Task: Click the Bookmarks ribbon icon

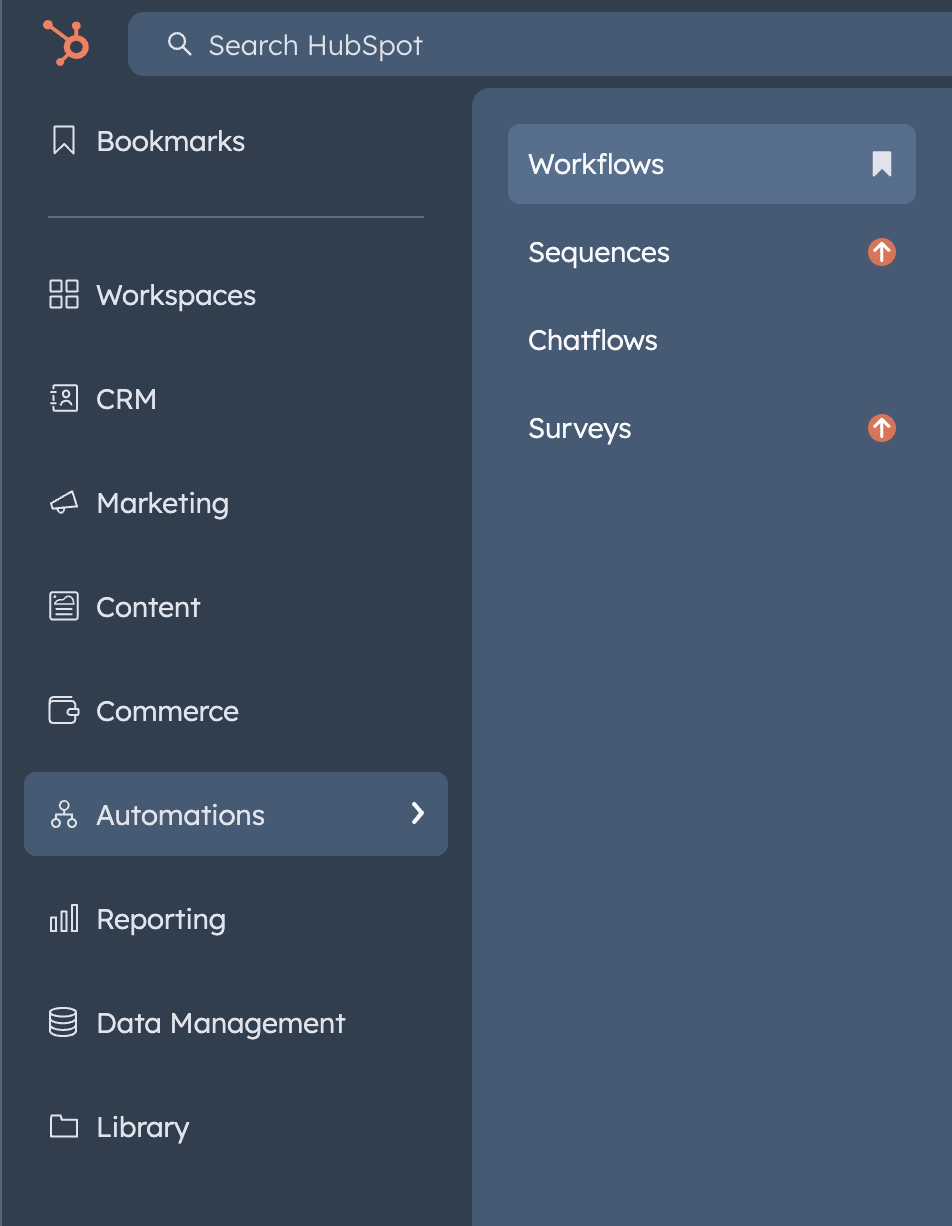Action: pyautogui.click(x=64, y=141)
